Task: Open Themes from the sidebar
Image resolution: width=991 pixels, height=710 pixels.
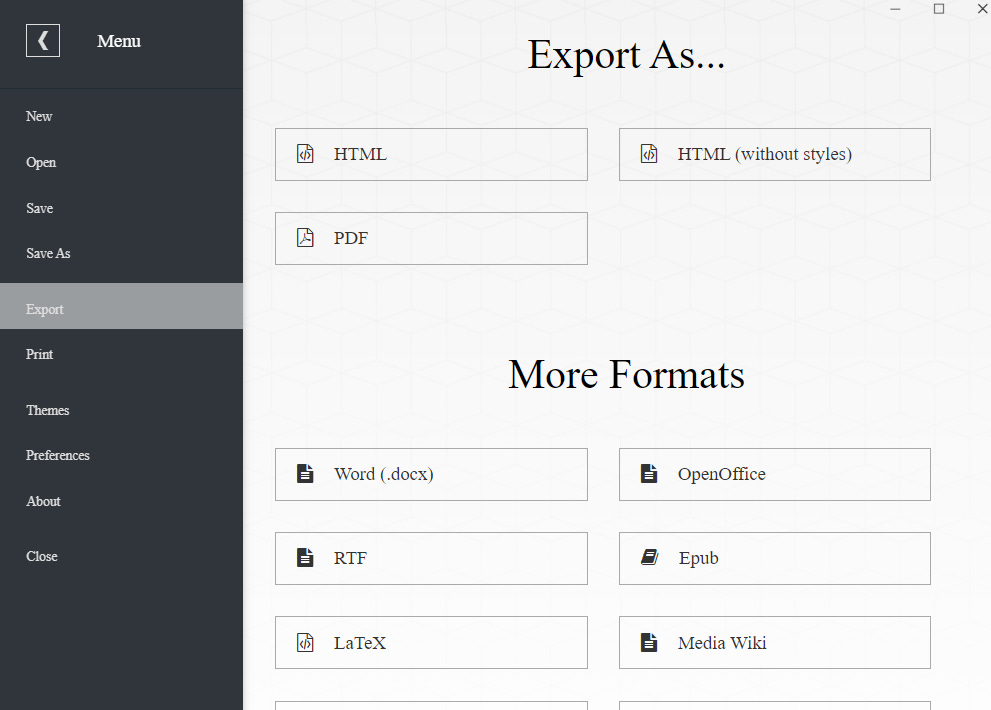Action: click(121, 410)
